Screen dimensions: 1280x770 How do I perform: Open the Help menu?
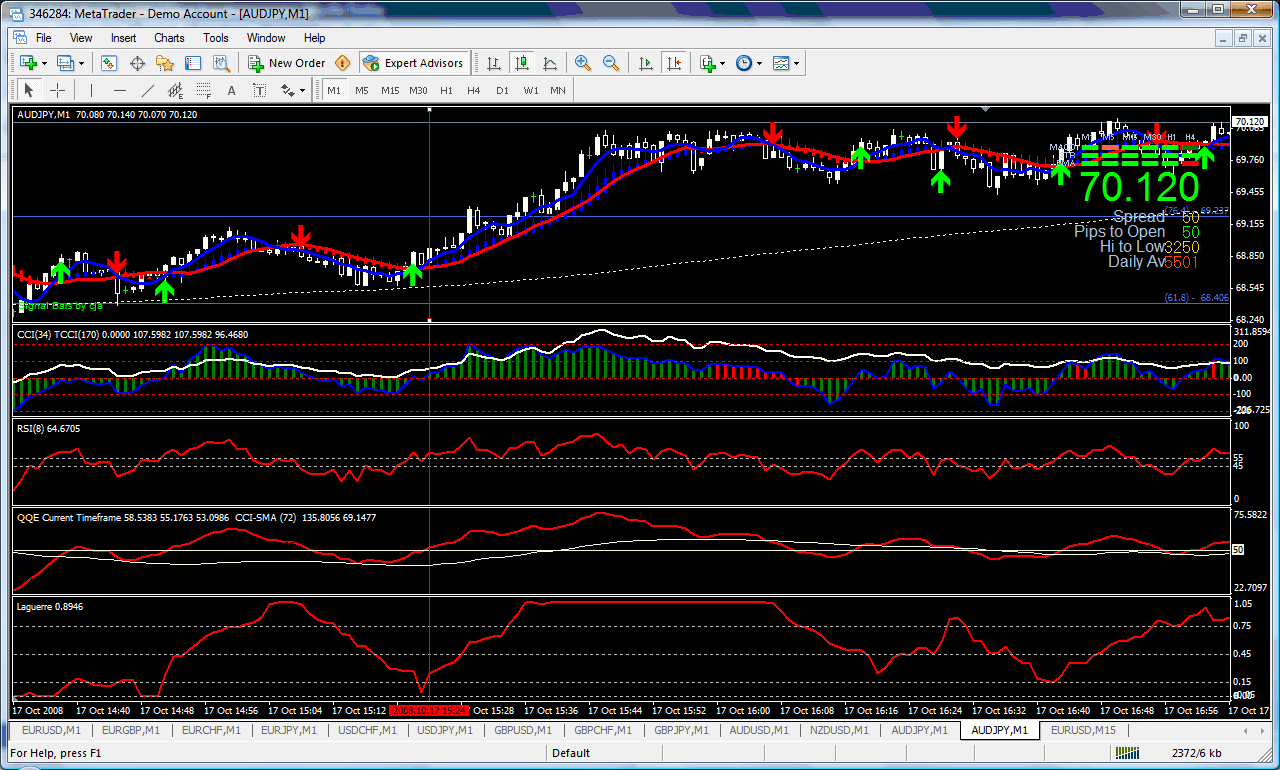tap(314, 38)
